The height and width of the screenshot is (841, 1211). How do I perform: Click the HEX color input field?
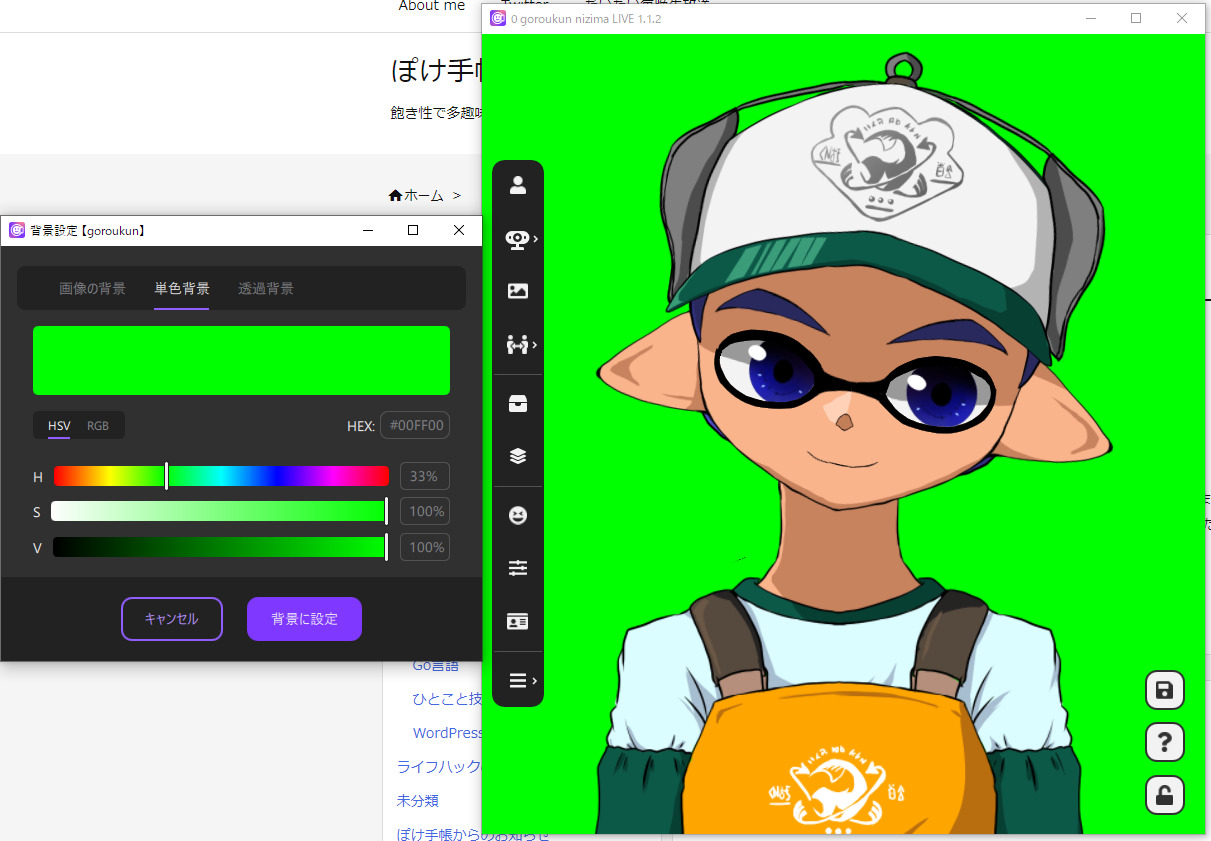pyautogui.click(x=415, y=426)
